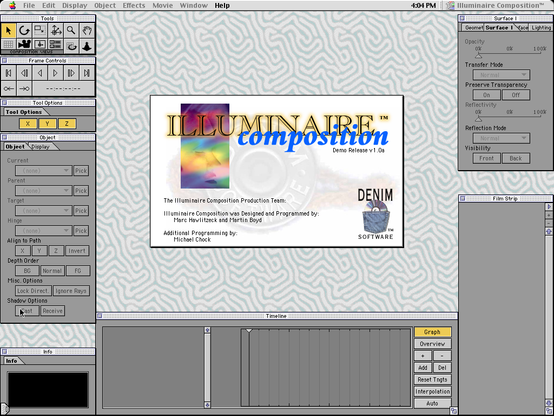Jump to the last frame
554x416 pixels.
(x=87, y=73)
